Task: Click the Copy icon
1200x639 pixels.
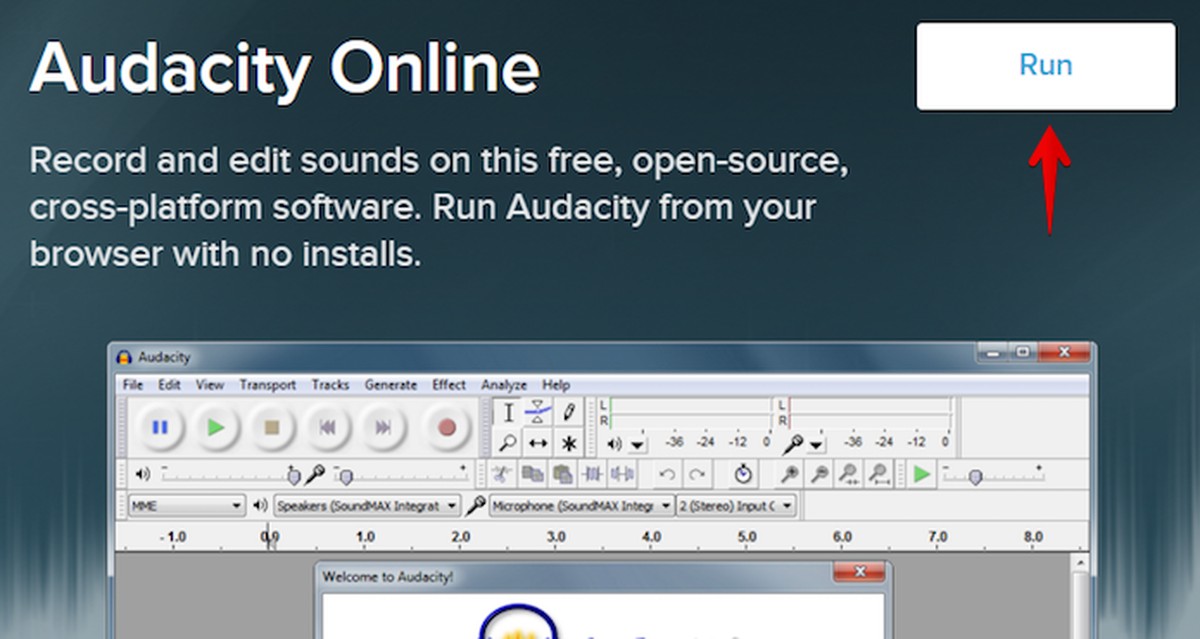Action: click(530, 474)
